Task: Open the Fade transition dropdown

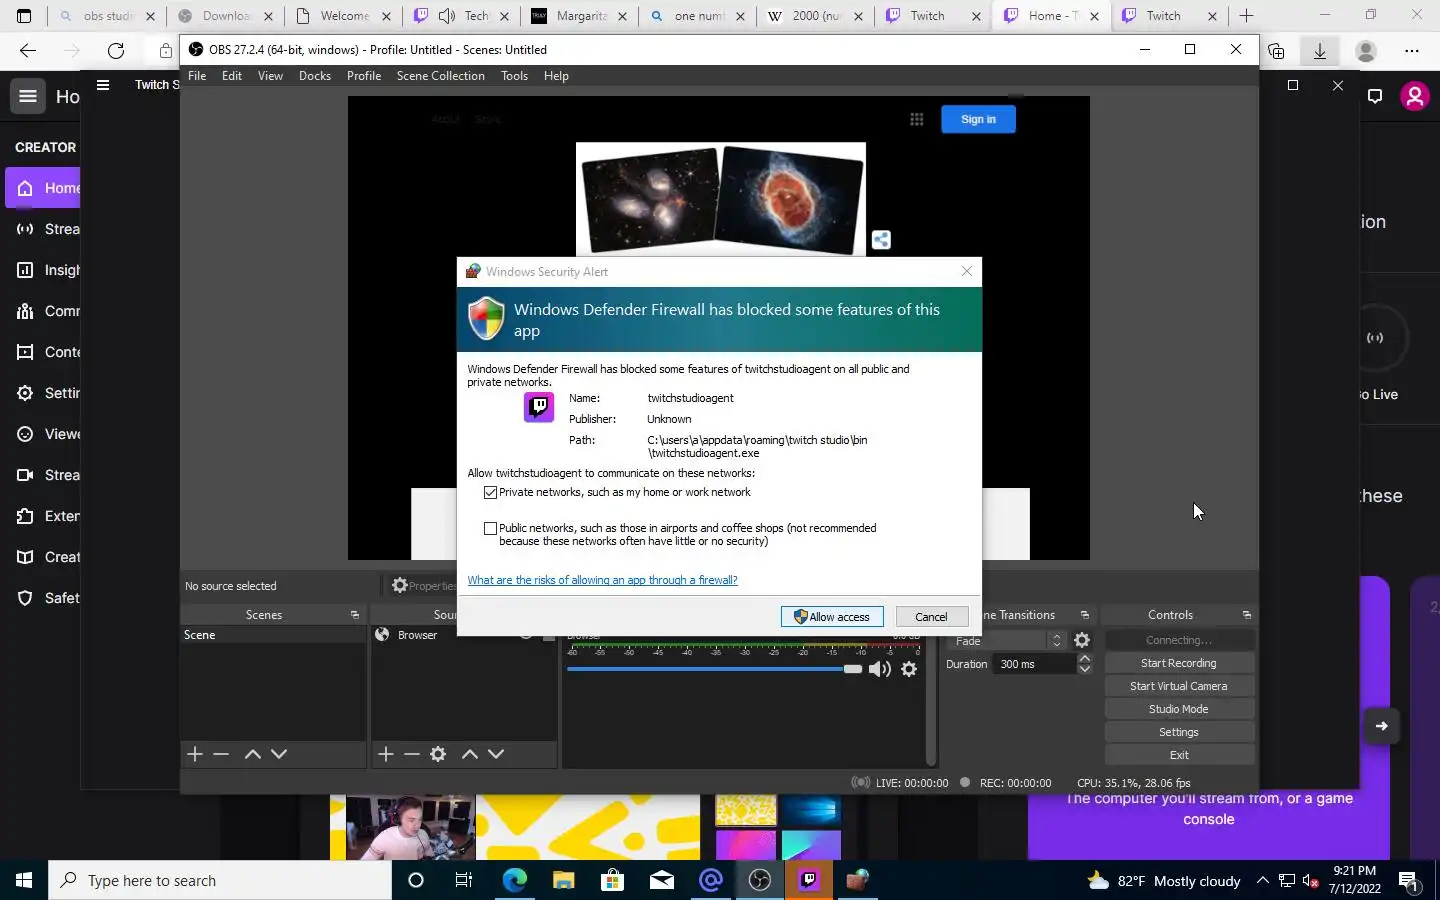Action: click(x=1007, y=641)
